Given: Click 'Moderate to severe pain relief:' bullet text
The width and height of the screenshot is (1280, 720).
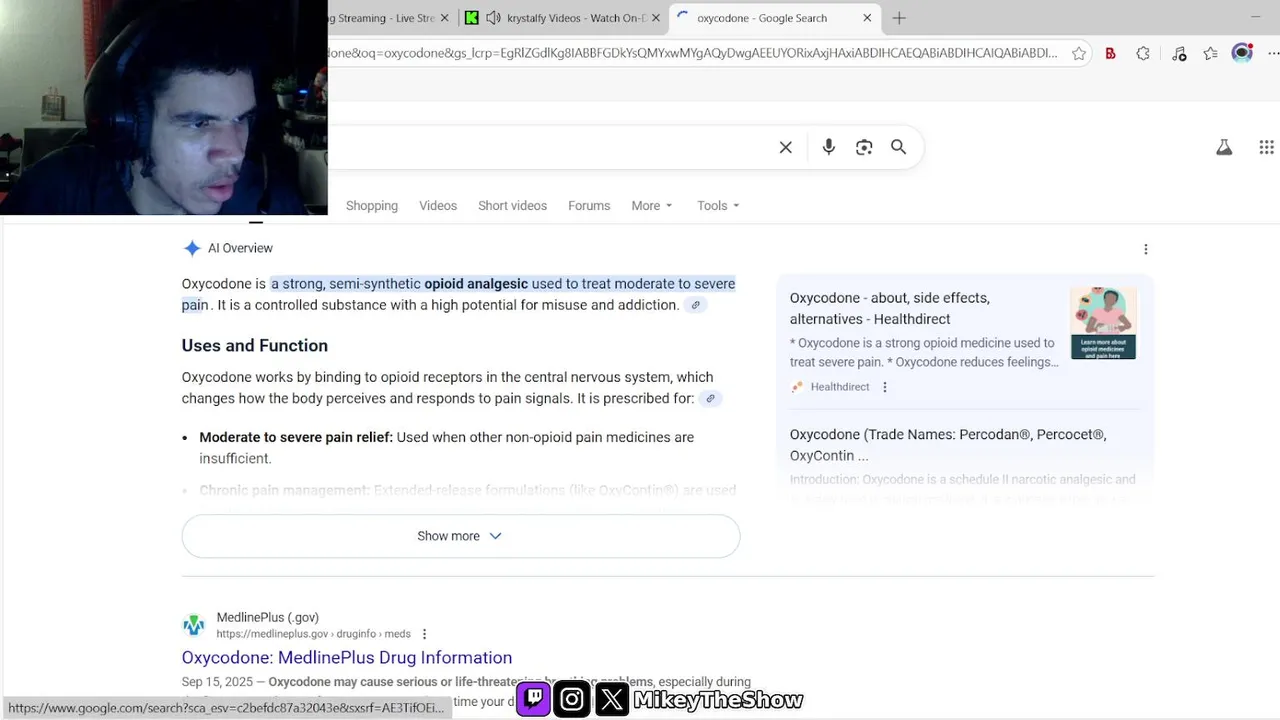Looking at the screenshot, I should 296,438.
